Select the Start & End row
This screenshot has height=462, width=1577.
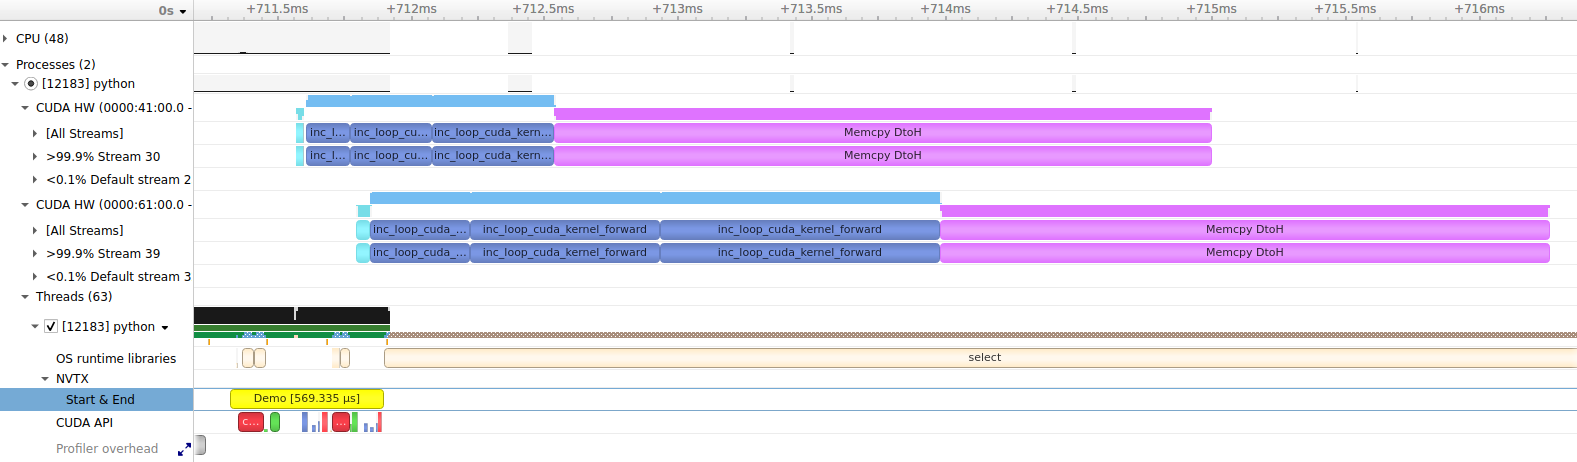100,400
